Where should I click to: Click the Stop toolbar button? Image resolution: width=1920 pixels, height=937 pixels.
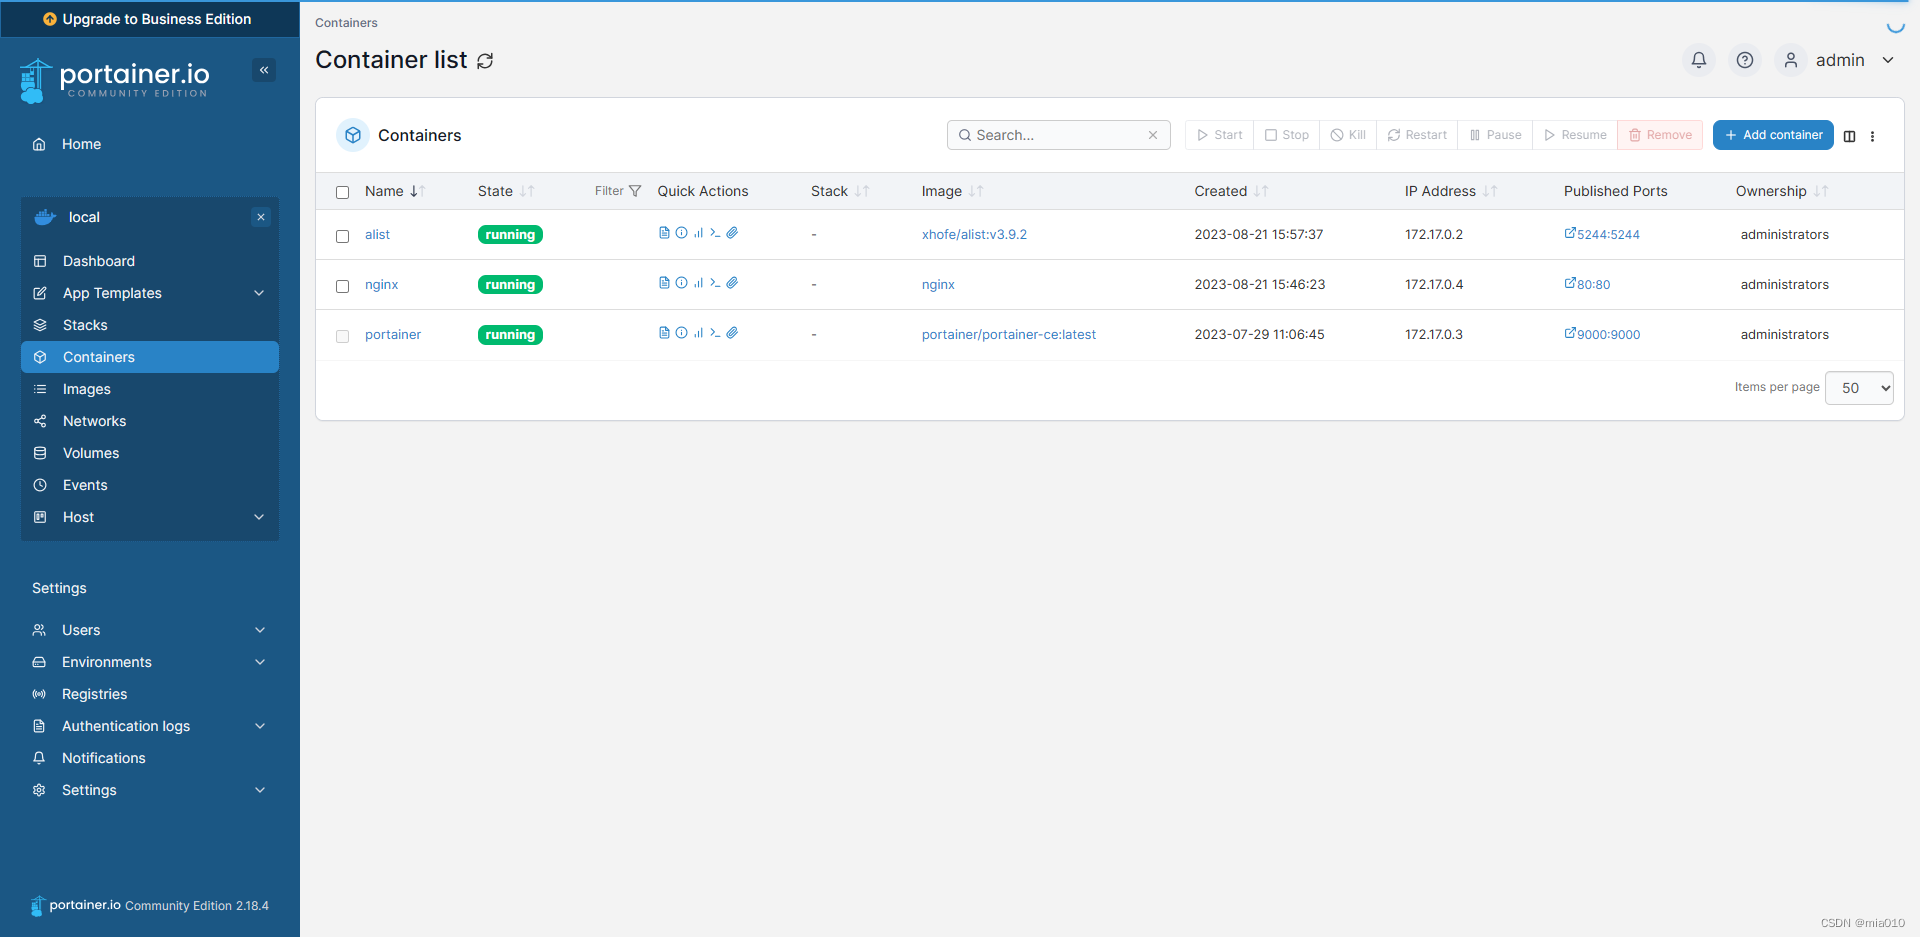(1286, 135)
